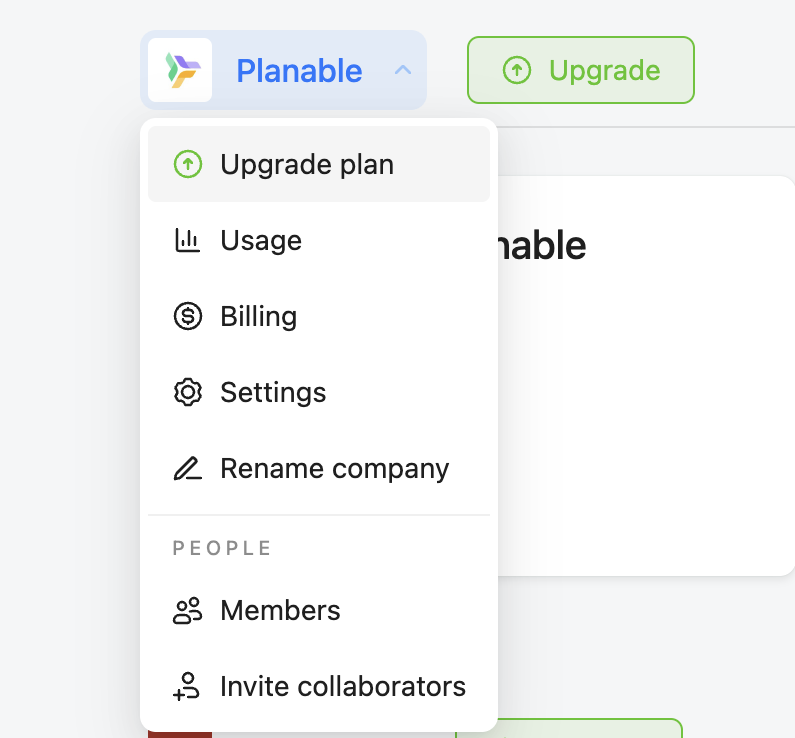Click the Planable workspace name
Viewport: 795px width, 738px height.
pyautogui.click(x=299, y=70)
